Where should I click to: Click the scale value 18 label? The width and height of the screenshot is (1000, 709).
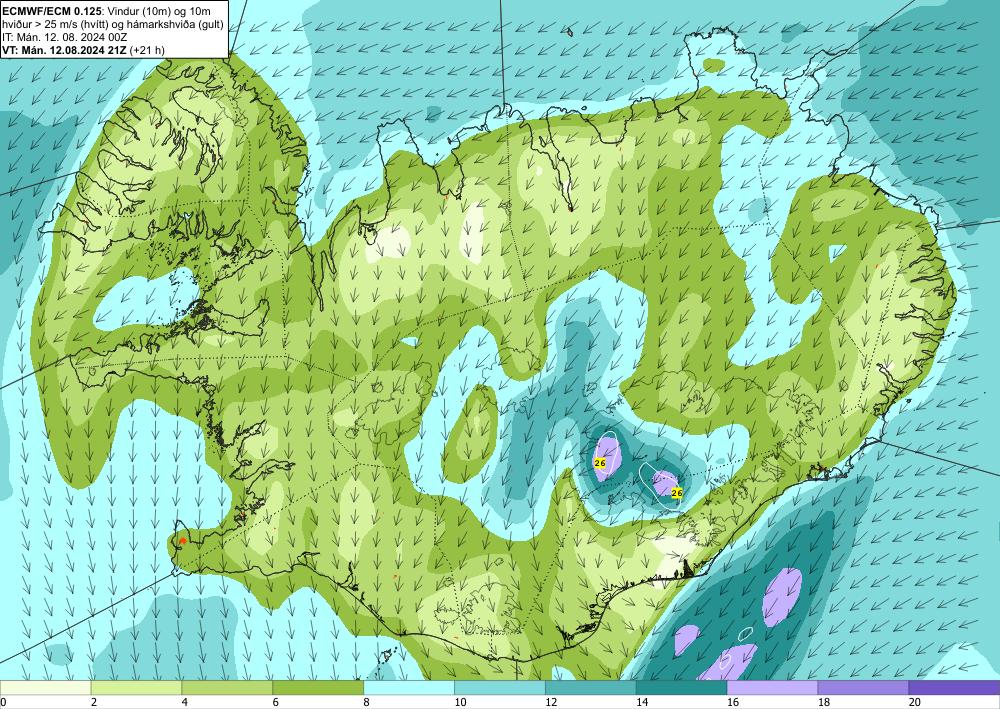(823, 703)
